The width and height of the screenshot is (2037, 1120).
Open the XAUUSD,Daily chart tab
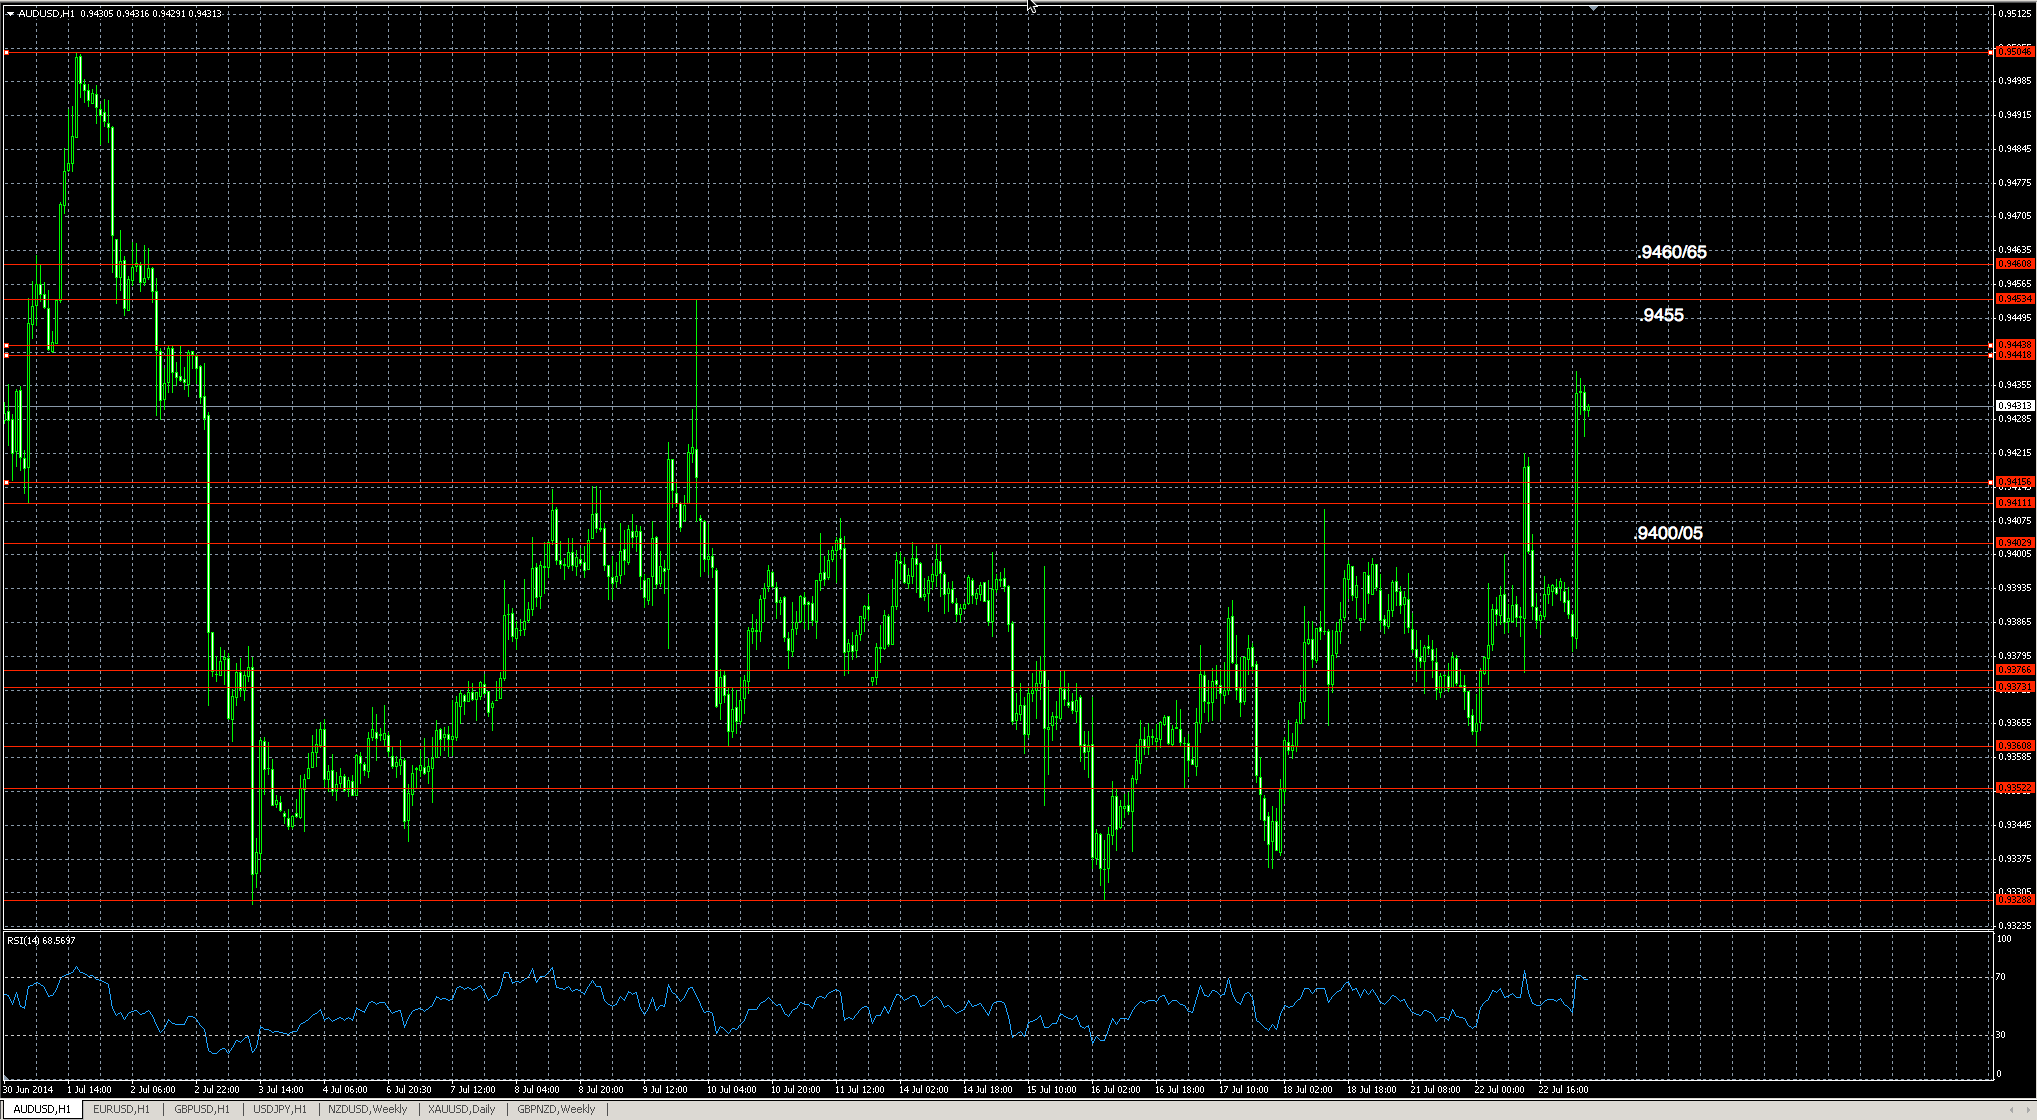[462, 1110]
